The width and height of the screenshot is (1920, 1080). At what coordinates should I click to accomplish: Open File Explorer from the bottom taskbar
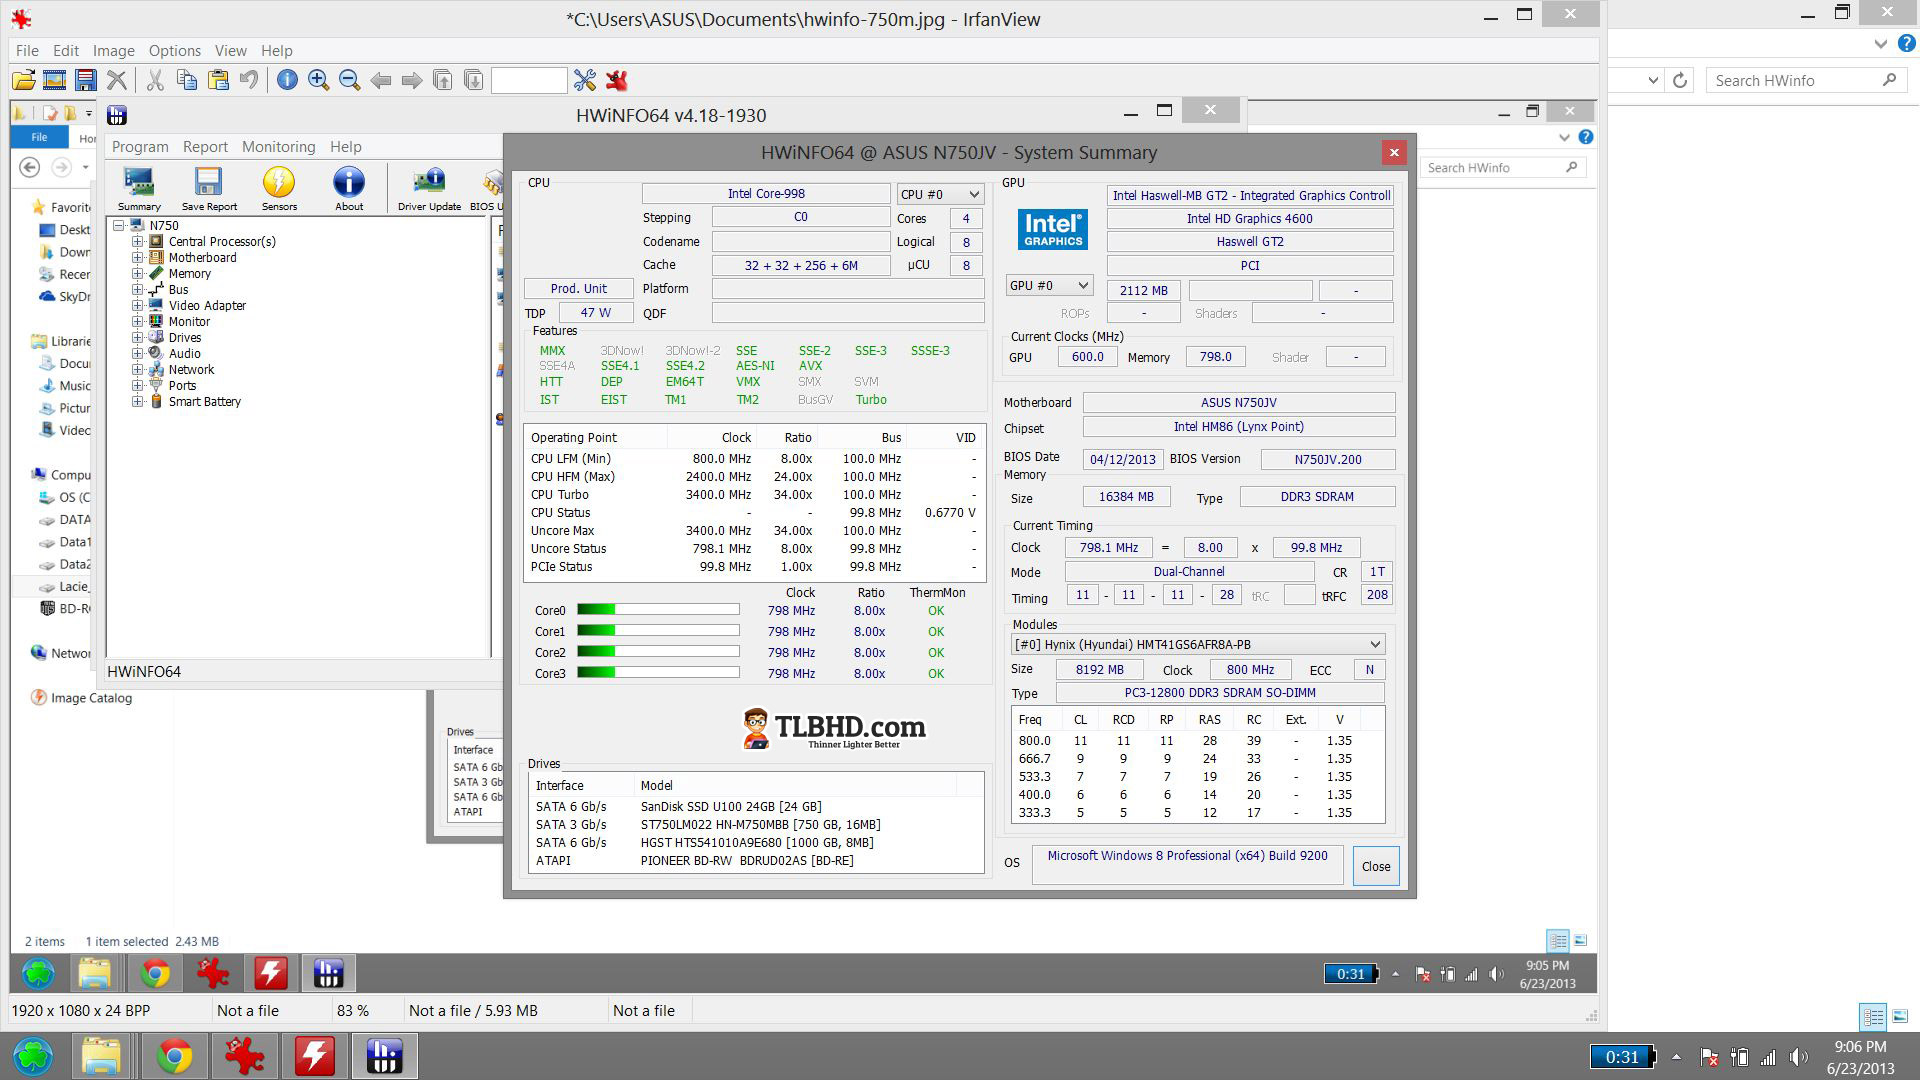click(x=102, y=1056)
